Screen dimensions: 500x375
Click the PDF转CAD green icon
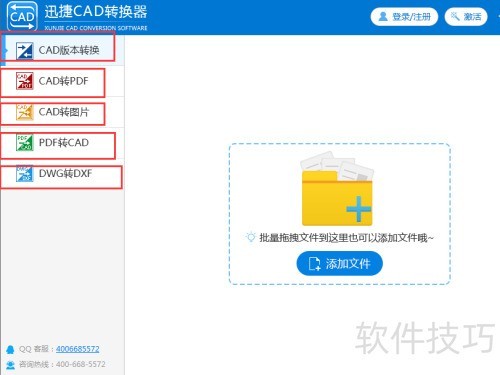coord(25,143)
